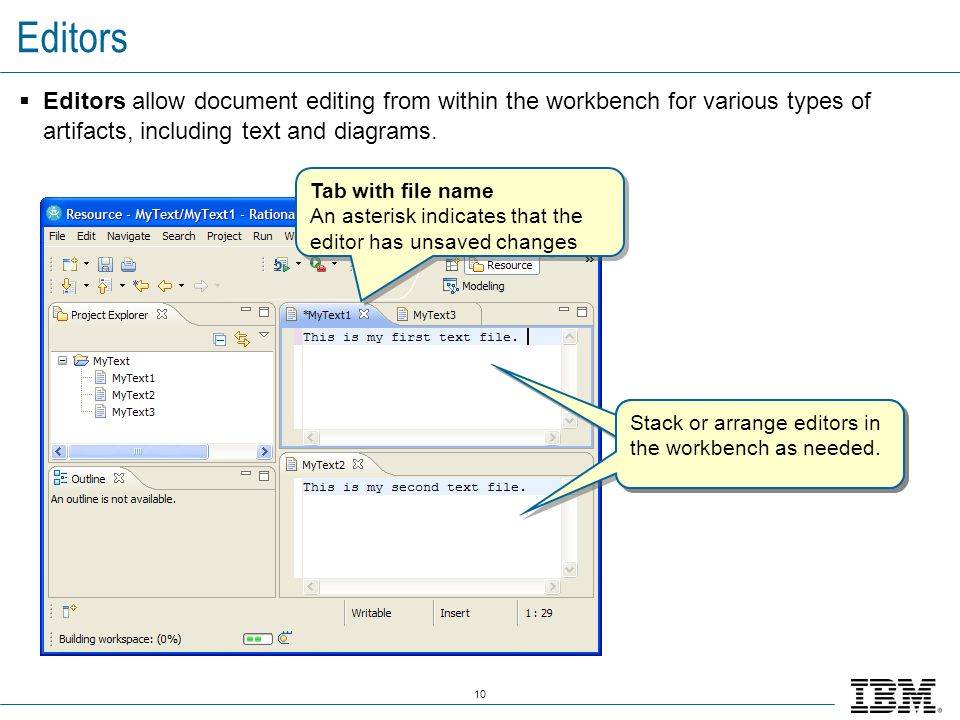Image resolution: width=960 pixels, height=720 pixels.
Task: Switch to the MyText3 editor tab
Action: point(434,315)
